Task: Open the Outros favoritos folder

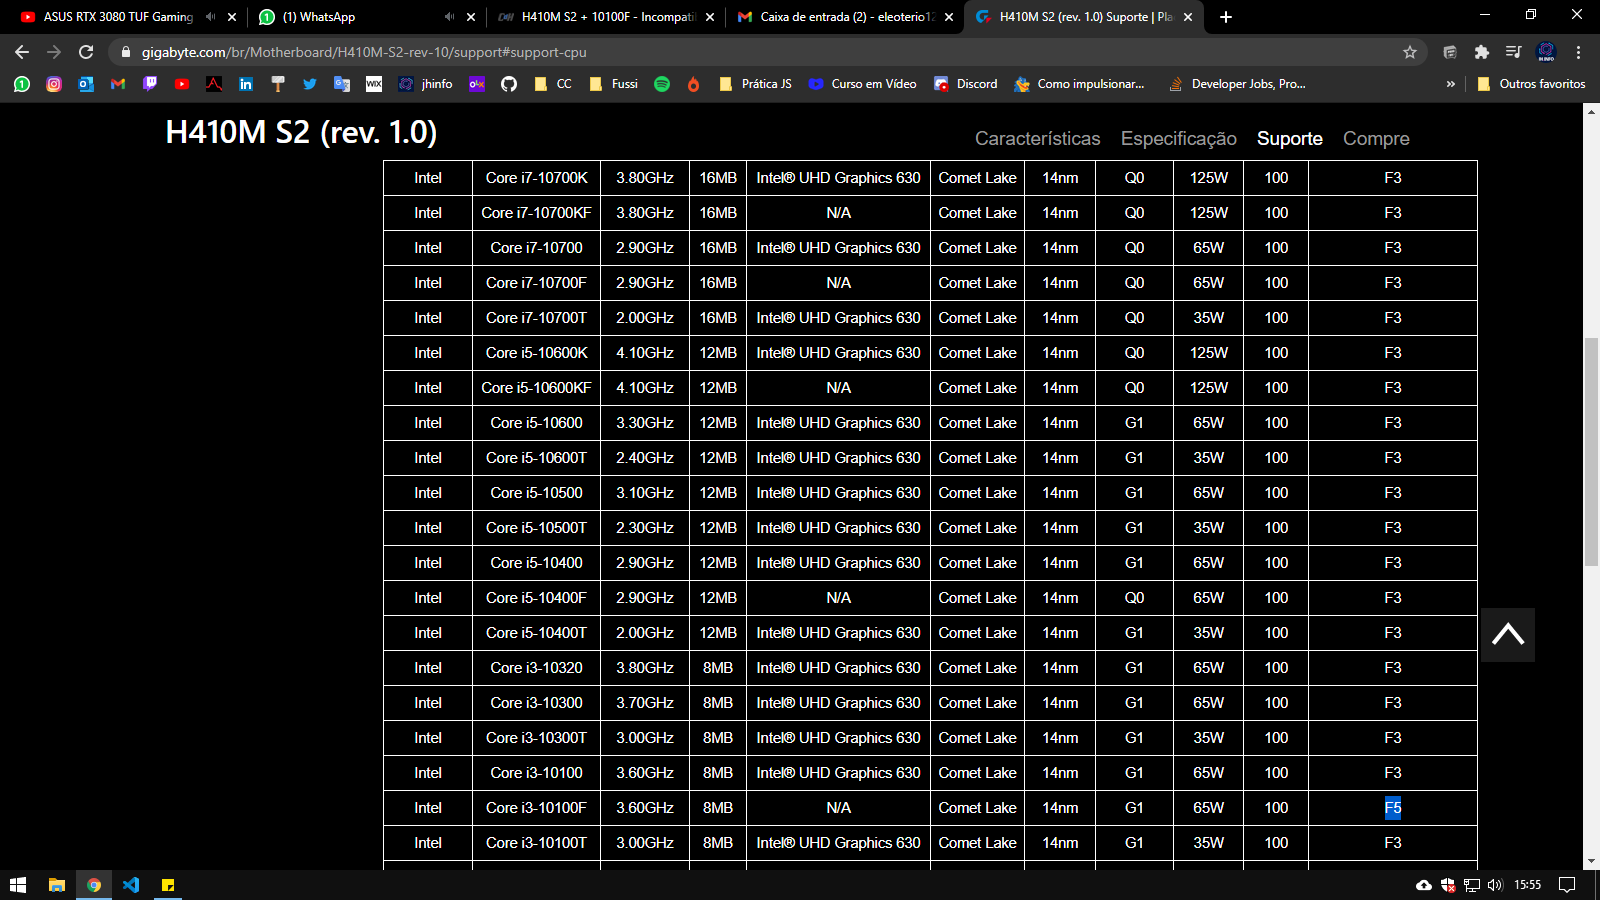Action: pyautogui.click(x=1531, y=84)
